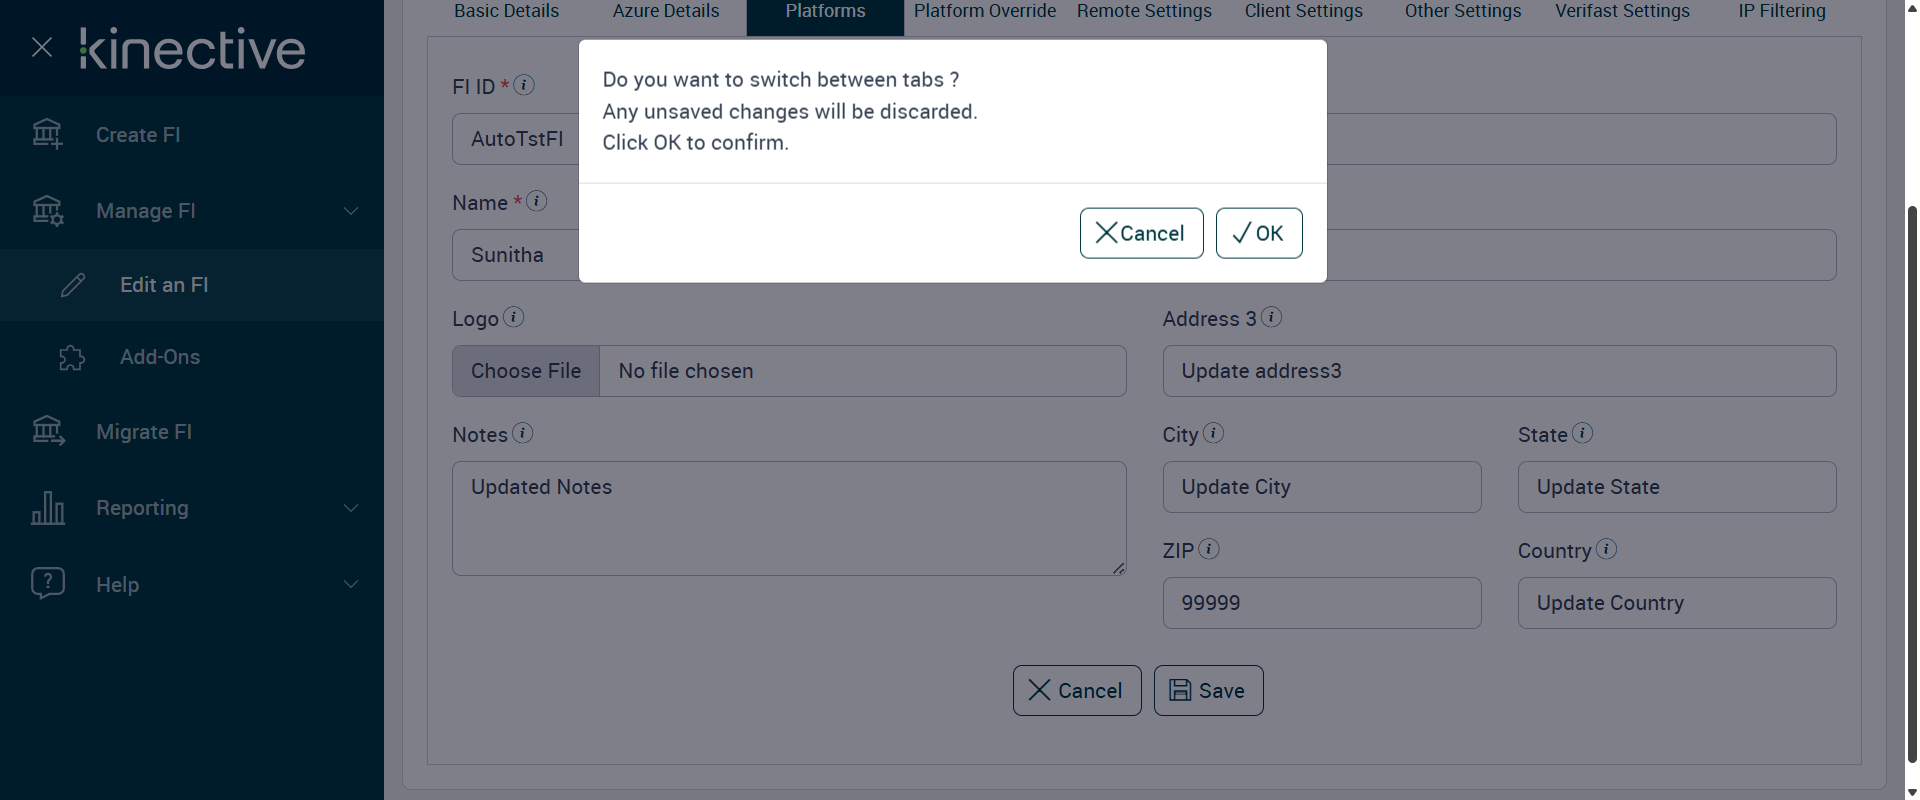Expand the Manage FI menu chevron
Screen dimensions: 1920x800
(351, 211)
